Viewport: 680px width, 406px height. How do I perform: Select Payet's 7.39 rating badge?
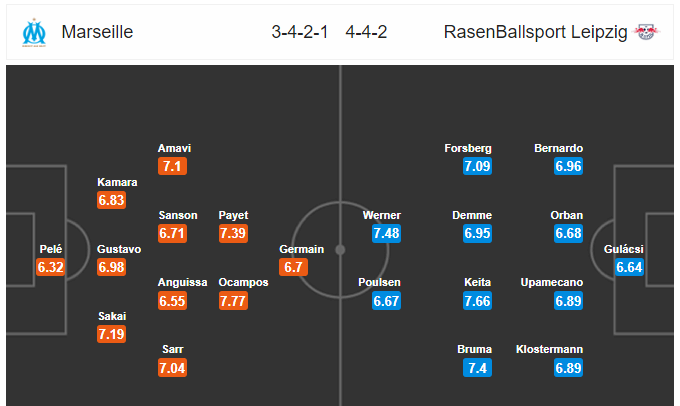pyautogui.click(x=233, y=233)
